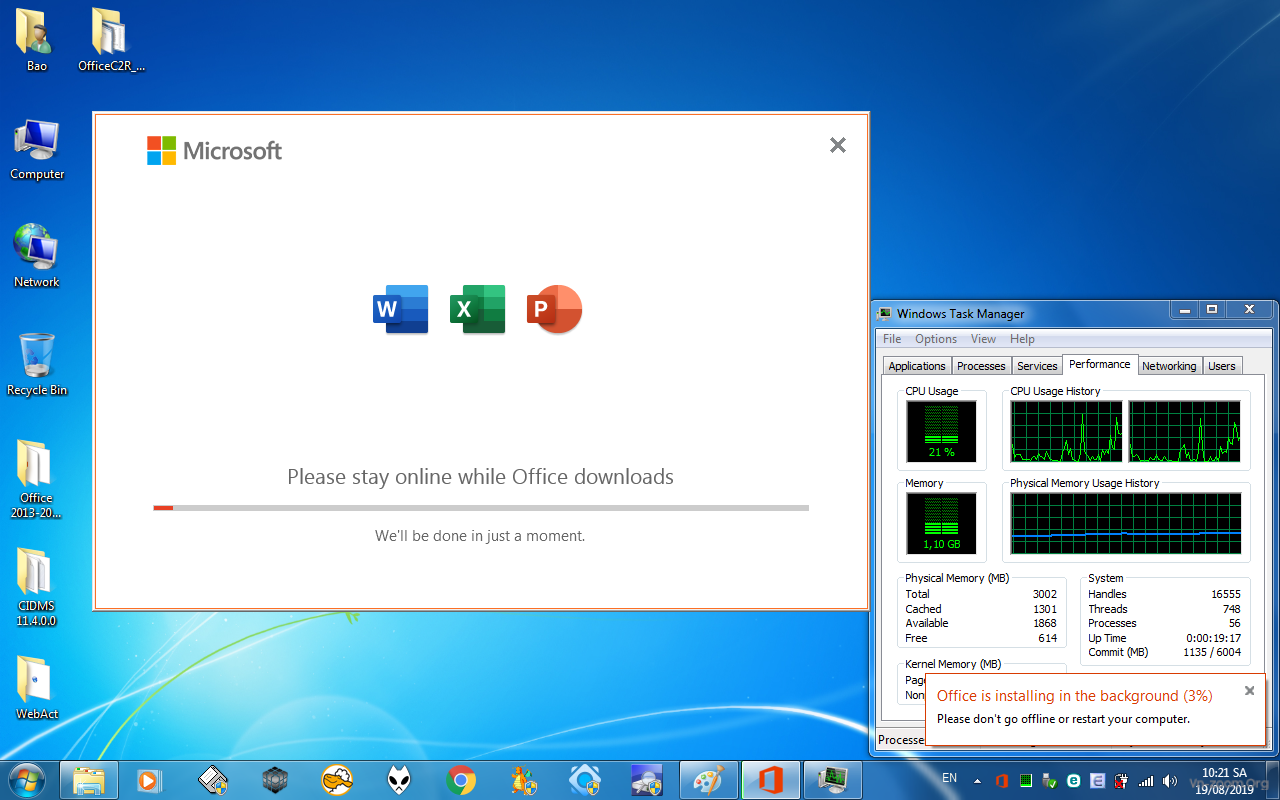Select the OfficeC2R desktop folder
Viewport: 1280px width, 800px height.
(111, 40)
